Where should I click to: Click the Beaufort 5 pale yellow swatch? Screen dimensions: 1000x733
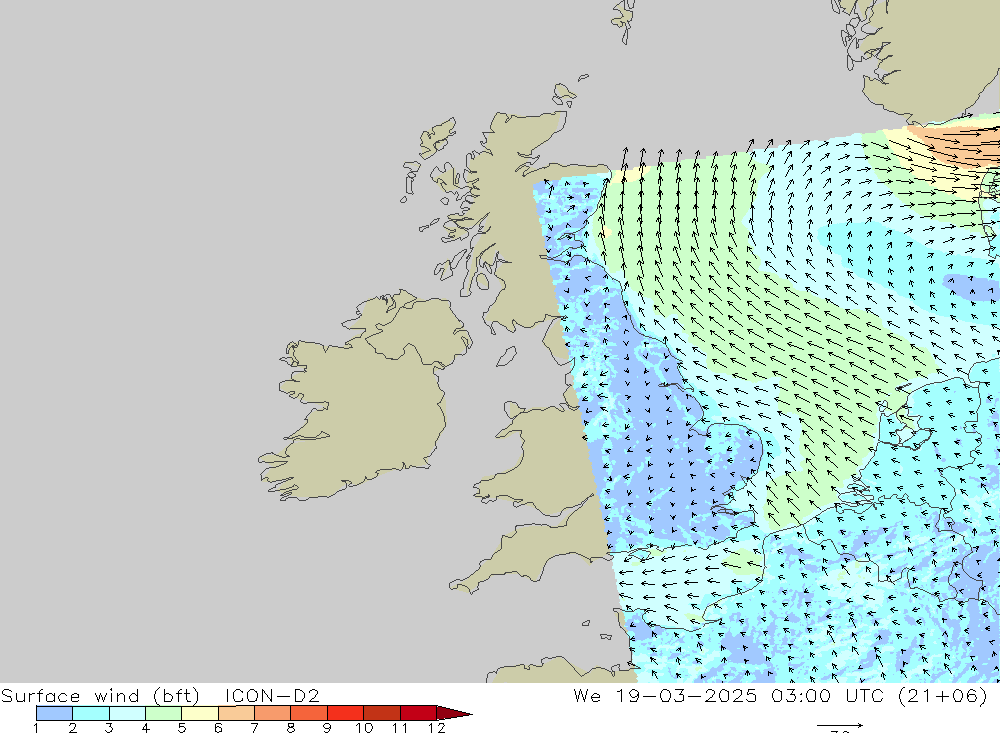click(200, 713)
